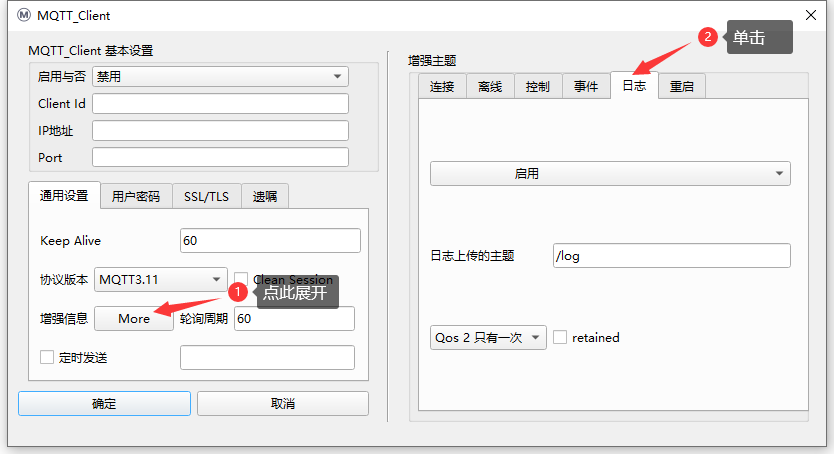Click the Keep Alive value field
834x454 pixels.
270,241
